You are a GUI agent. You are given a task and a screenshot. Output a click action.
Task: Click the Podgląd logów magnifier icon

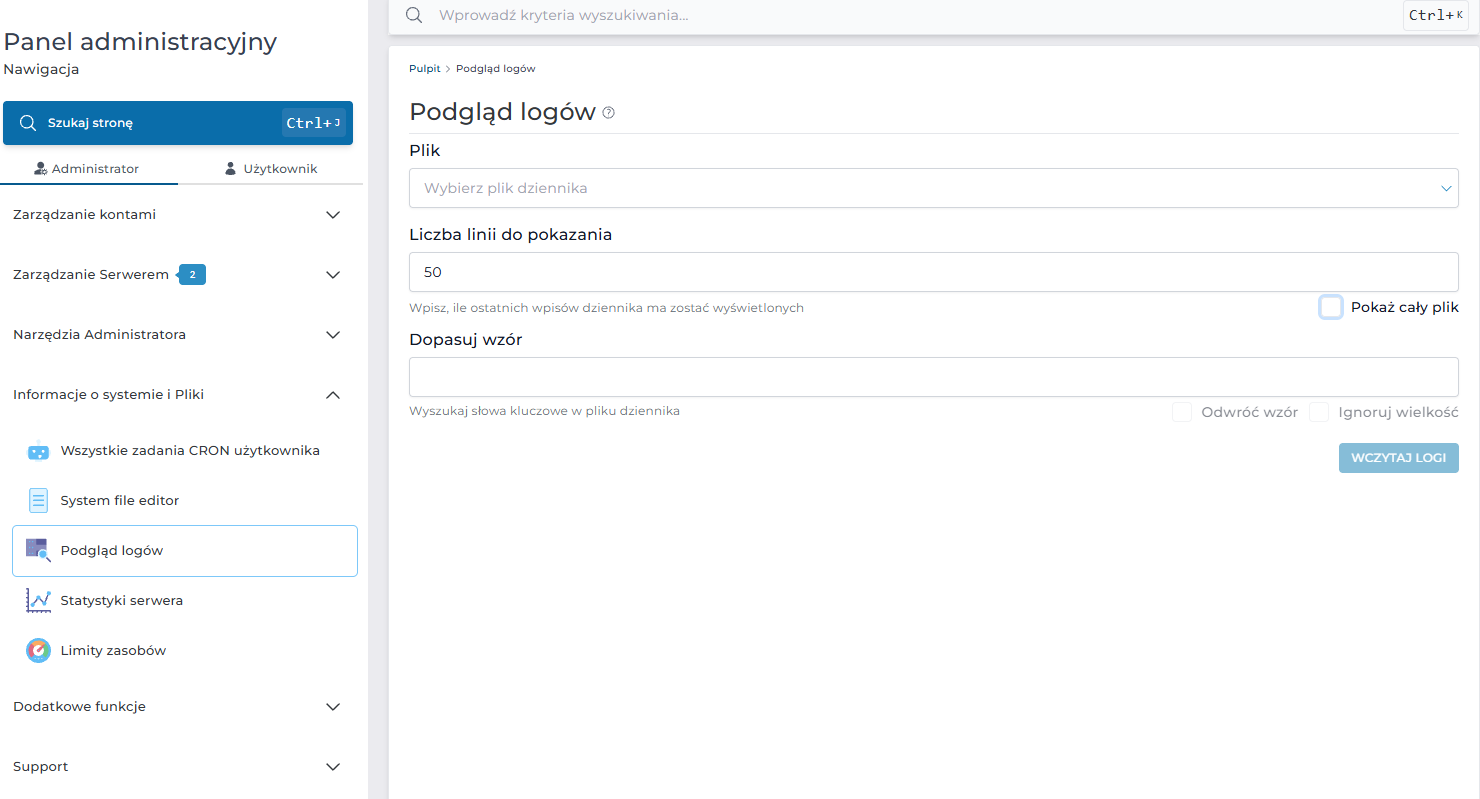click(x=38, y=550)
